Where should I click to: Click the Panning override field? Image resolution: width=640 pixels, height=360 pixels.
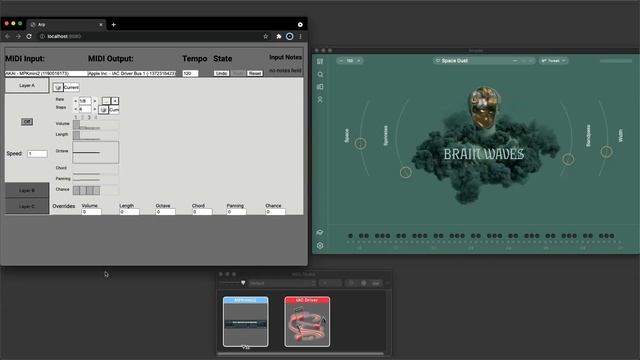pos(236,212)
